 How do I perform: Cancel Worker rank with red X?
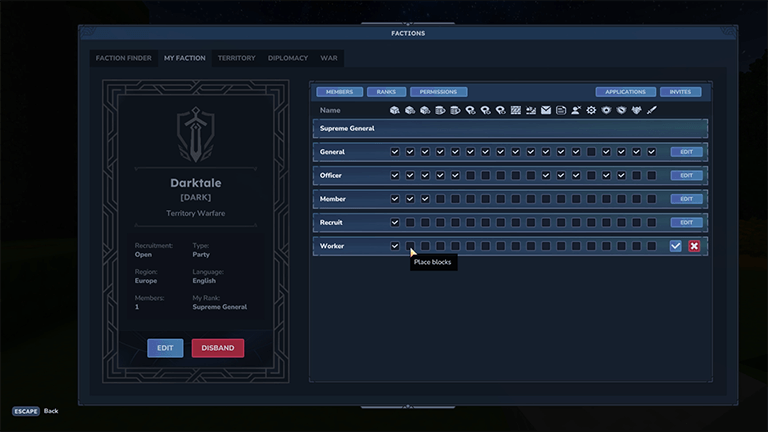pos(694,246)
